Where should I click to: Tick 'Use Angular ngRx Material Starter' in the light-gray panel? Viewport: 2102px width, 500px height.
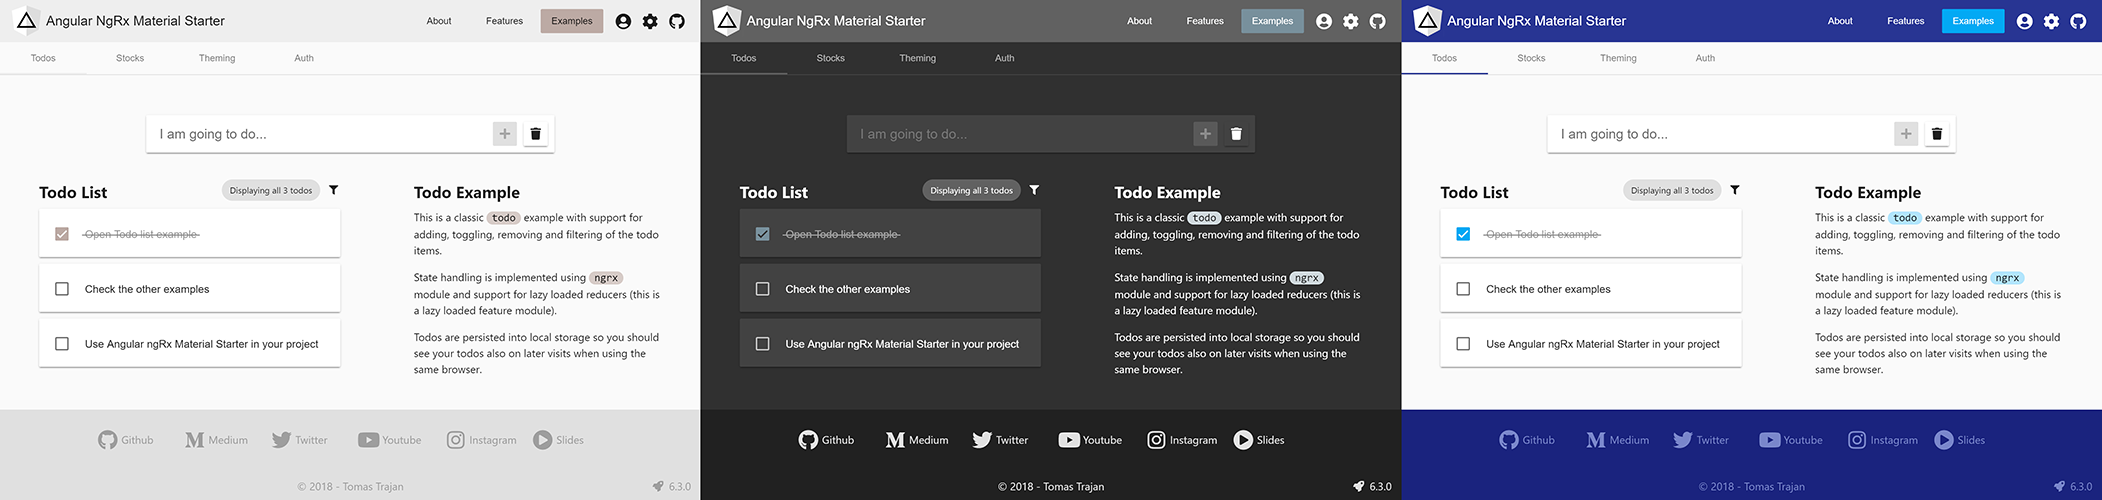point(62,344)
